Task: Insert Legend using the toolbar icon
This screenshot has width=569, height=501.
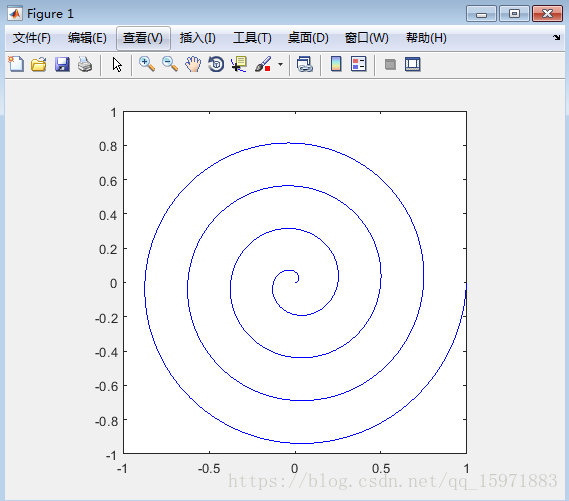Action: 359,65
